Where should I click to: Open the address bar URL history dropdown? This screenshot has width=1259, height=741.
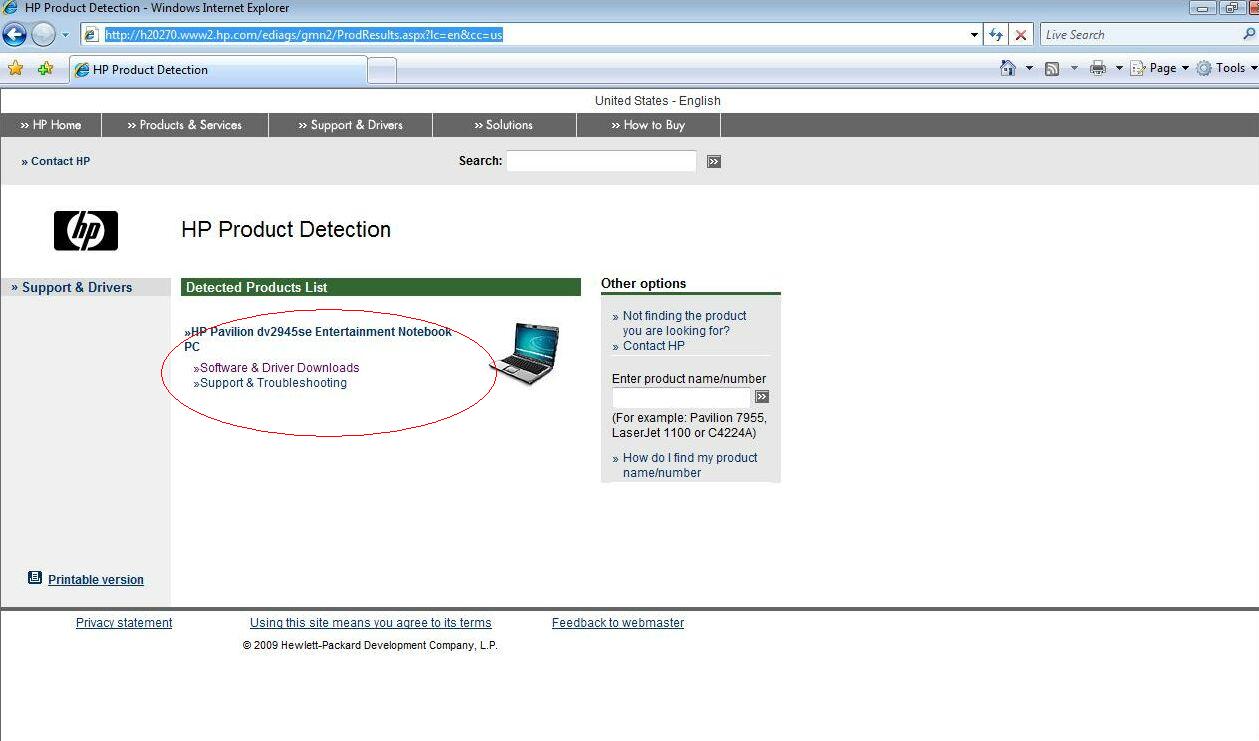coord(975,35)
